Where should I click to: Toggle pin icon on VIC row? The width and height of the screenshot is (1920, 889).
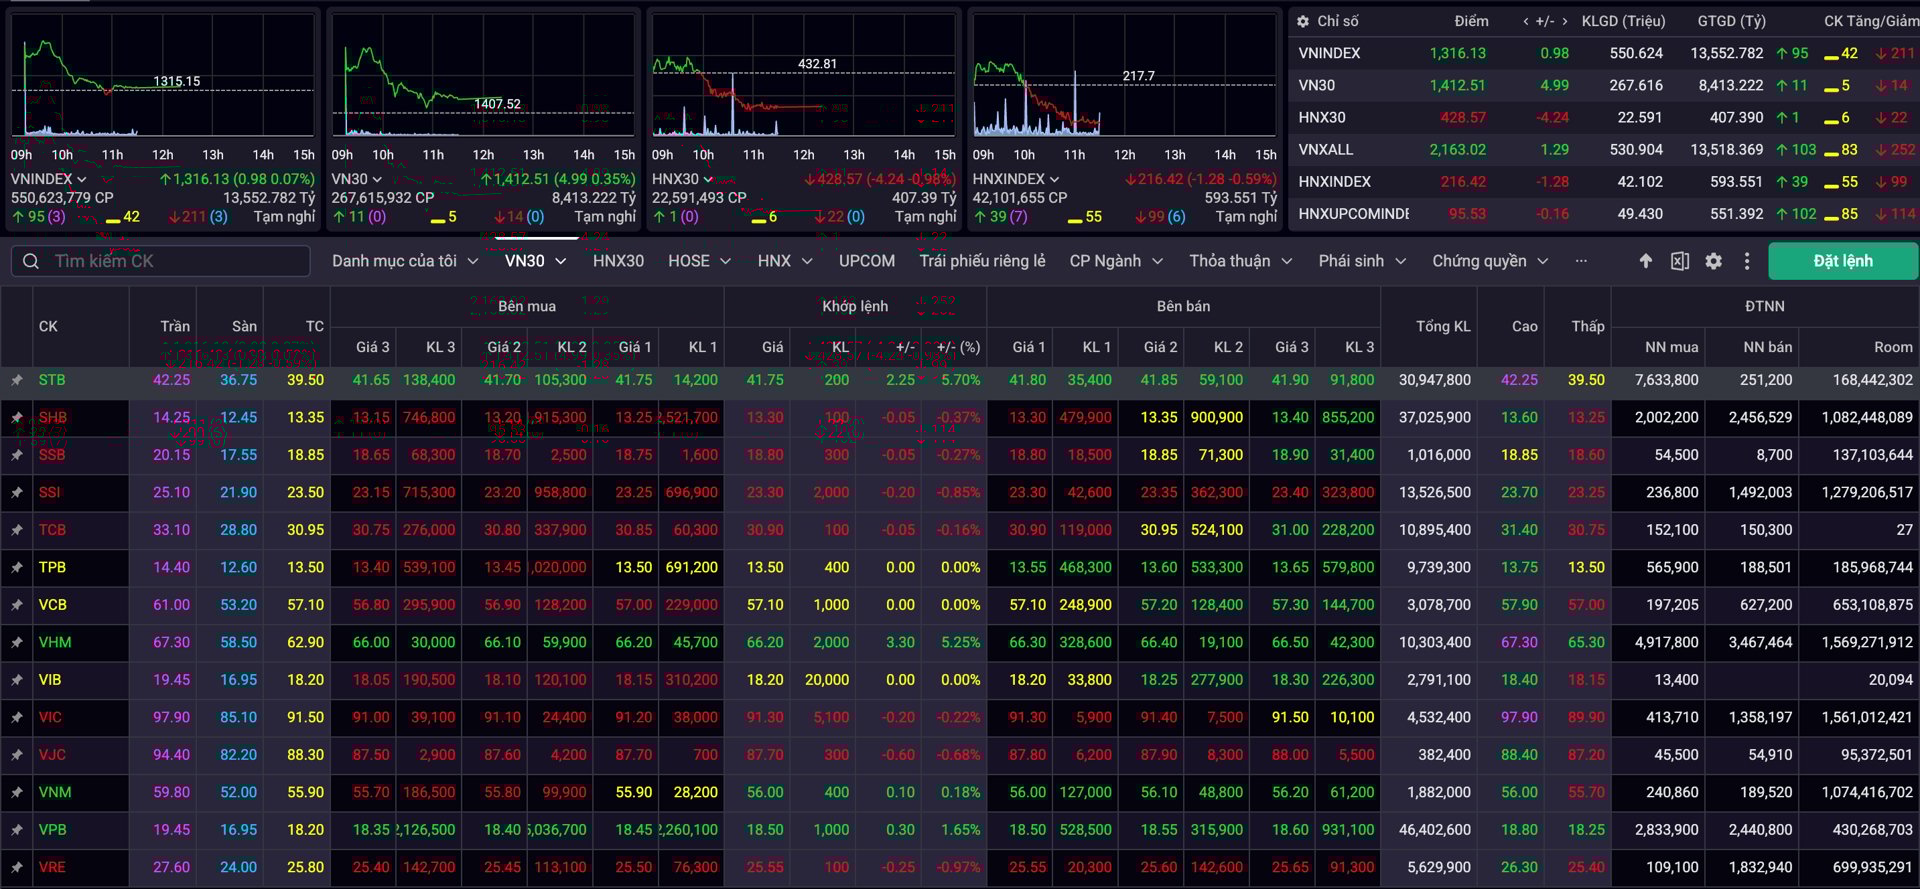click(x=17, y=717)
